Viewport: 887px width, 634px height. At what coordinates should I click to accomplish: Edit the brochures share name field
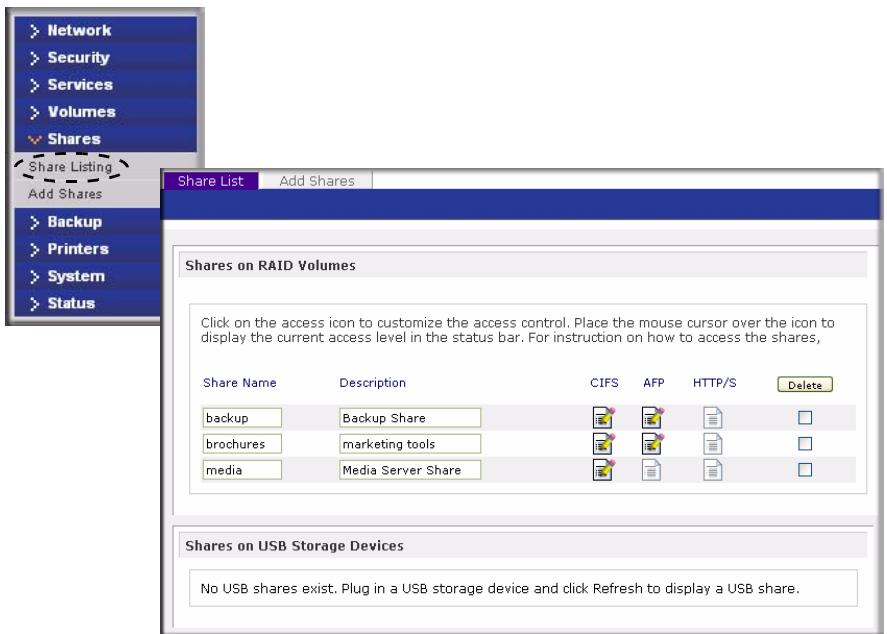242,444
